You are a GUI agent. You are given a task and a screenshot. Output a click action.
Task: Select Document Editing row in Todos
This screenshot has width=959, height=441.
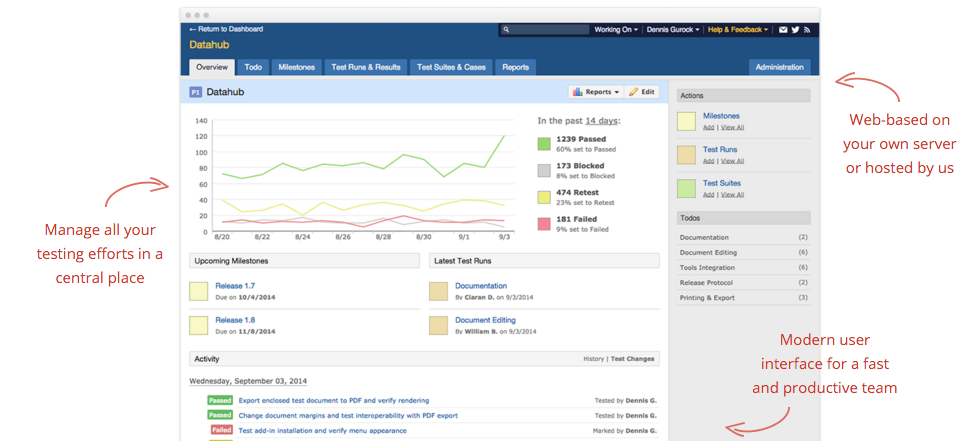pos(744,253)
